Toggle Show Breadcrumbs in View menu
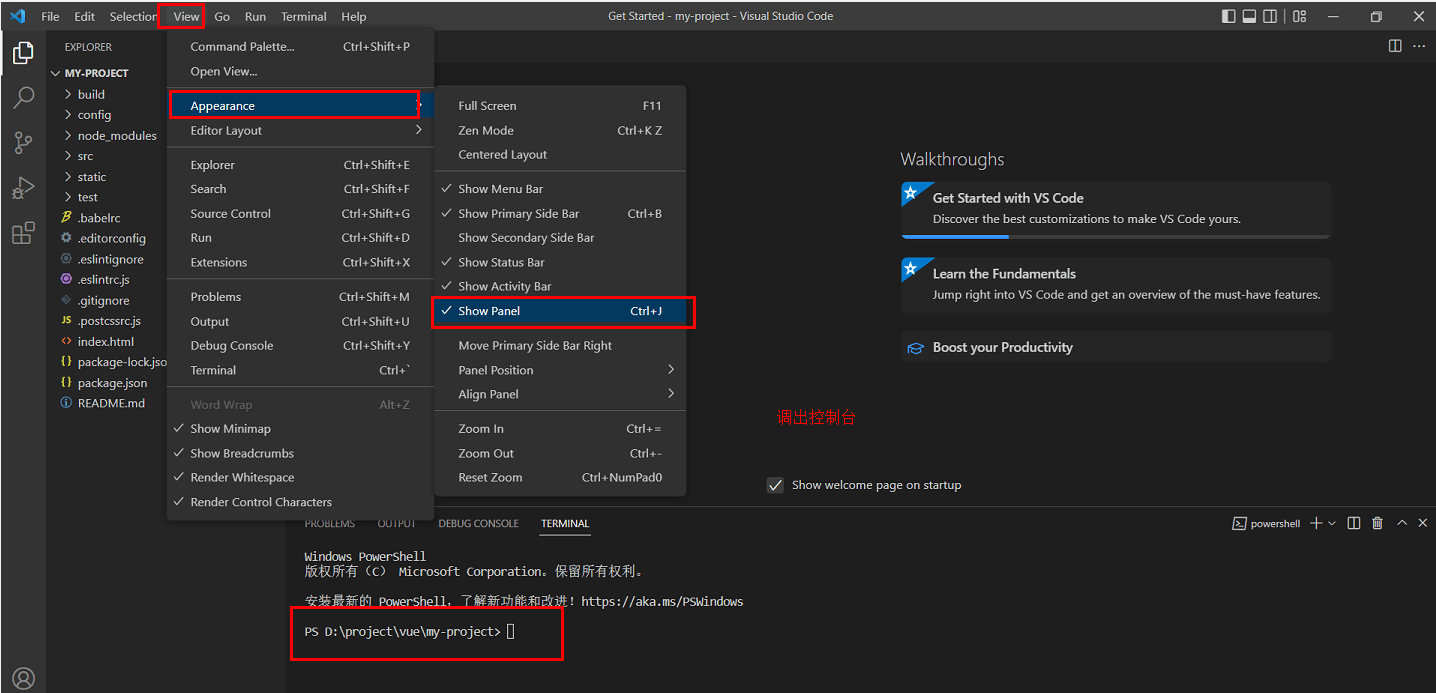1436x693 pixels. (300, 453)
